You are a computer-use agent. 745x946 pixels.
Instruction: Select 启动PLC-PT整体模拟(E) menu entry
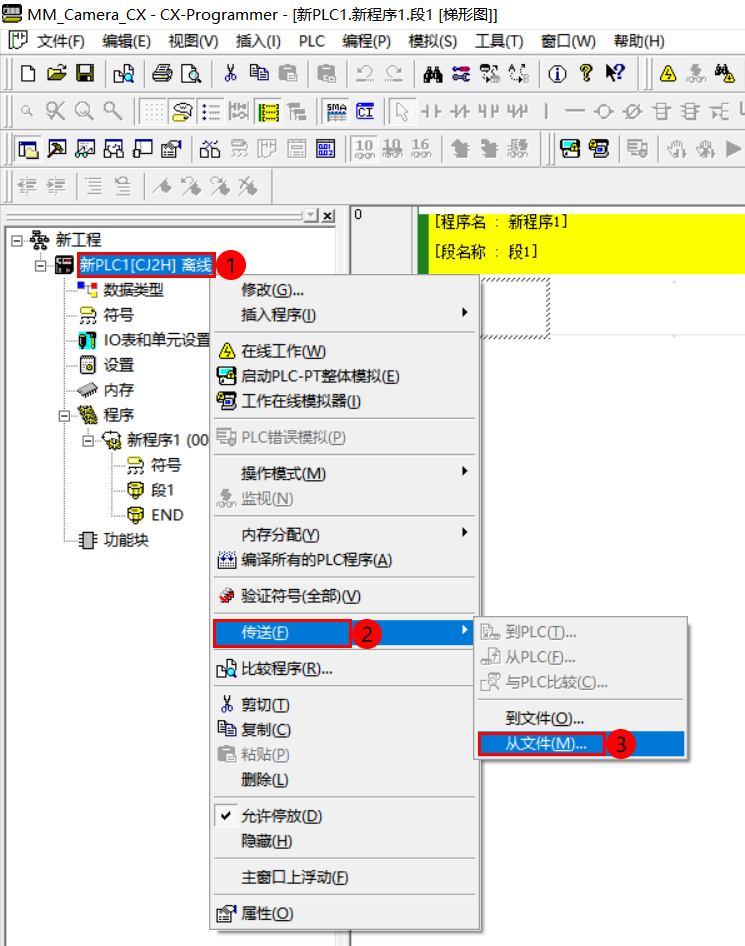[x=346, y=376]
